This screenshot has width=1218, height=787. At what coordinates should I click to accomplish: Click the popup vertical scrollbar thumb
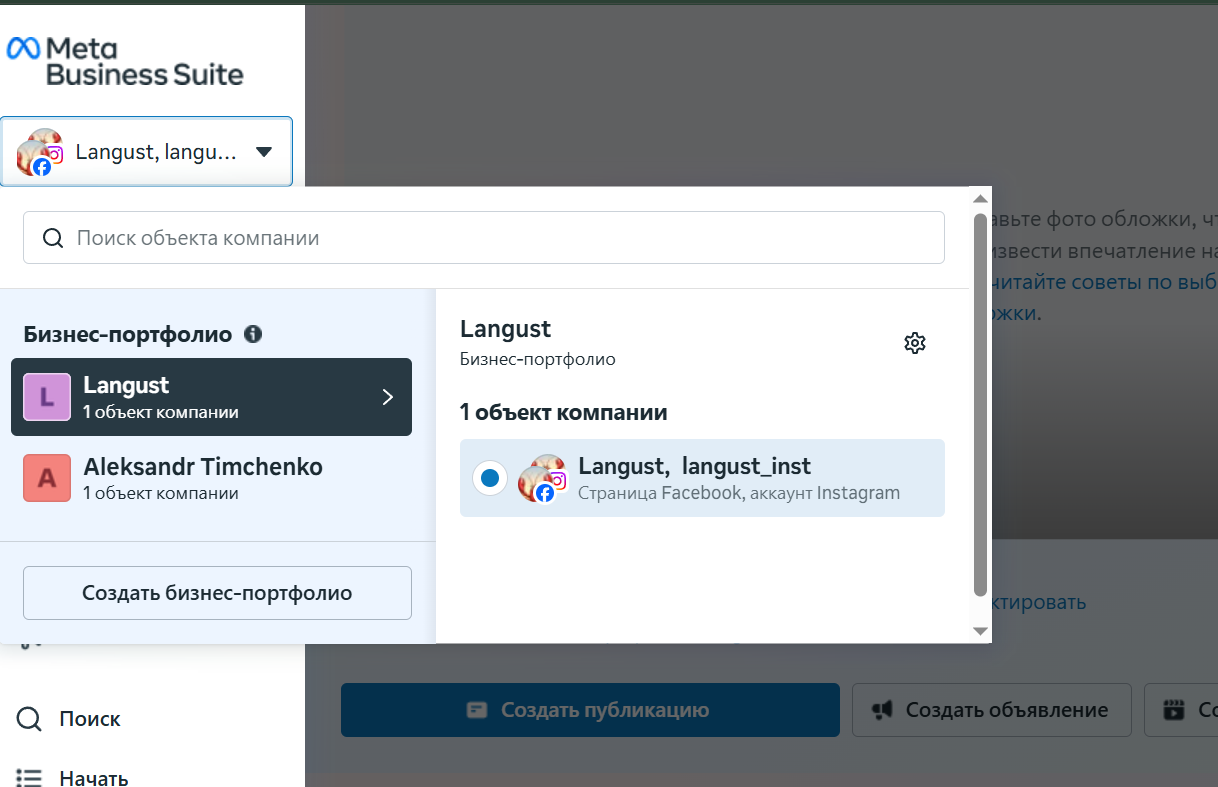980,404
